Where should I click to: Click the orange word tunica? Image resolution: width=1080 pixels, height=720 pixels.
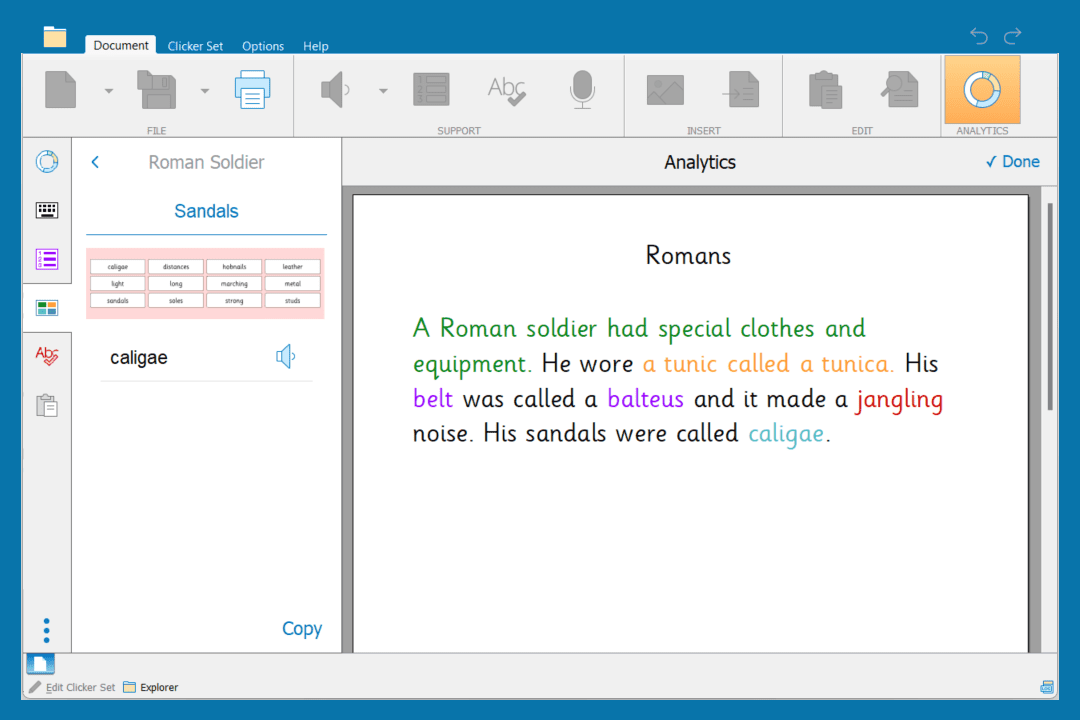pyautogui.click(x=857, y=364)
